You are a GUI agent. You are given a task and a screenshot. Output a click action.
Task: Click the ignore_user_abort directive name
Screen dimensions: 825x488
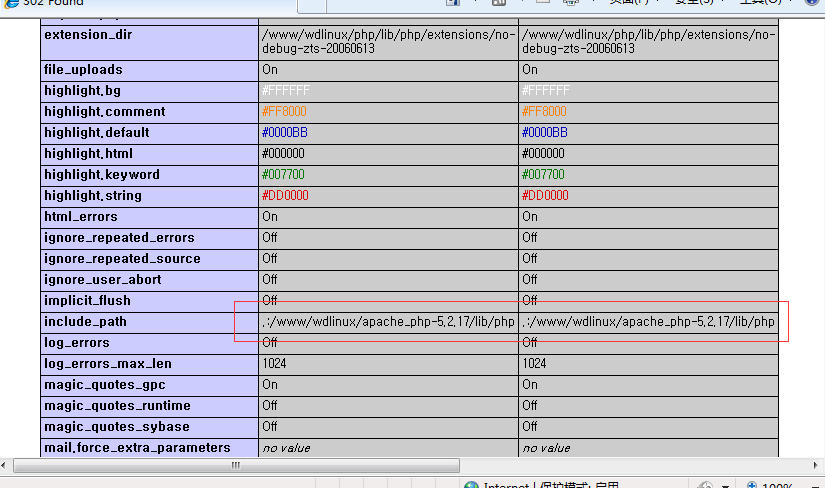click(x=103, y=280)
